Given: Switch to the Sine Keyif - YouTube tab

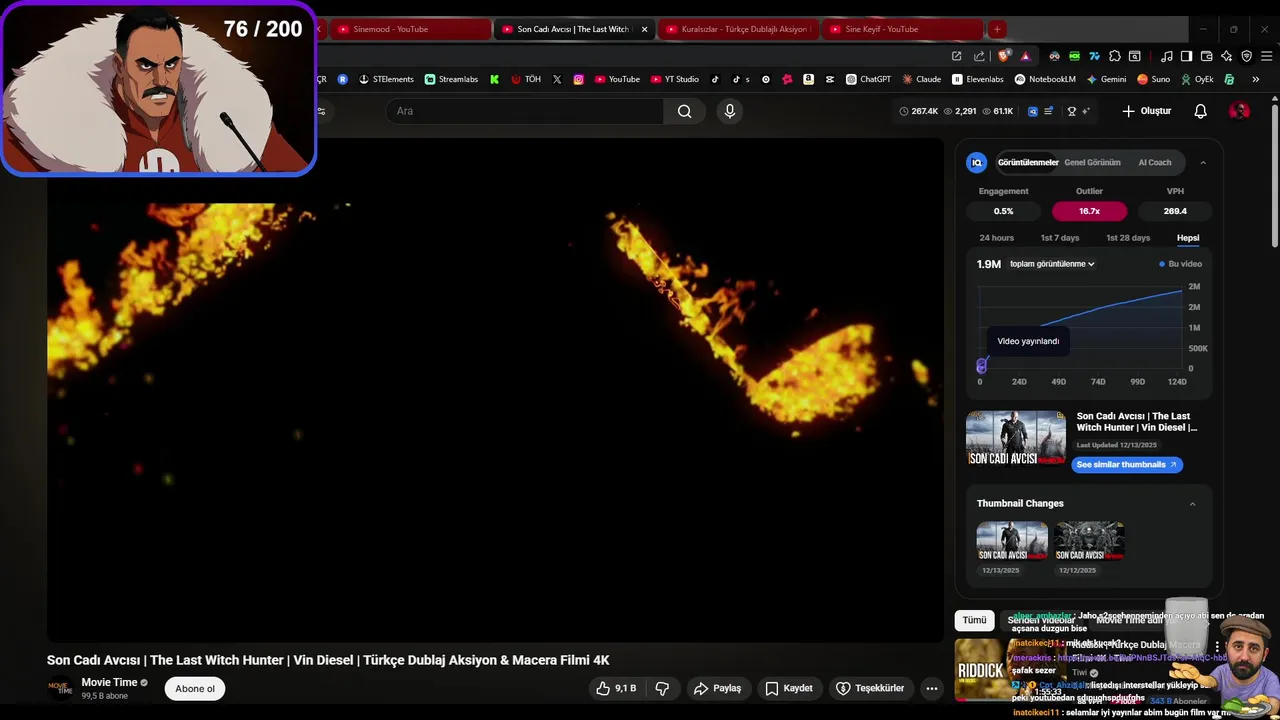Looking at the screenshot, I should [x=902, y=29].
